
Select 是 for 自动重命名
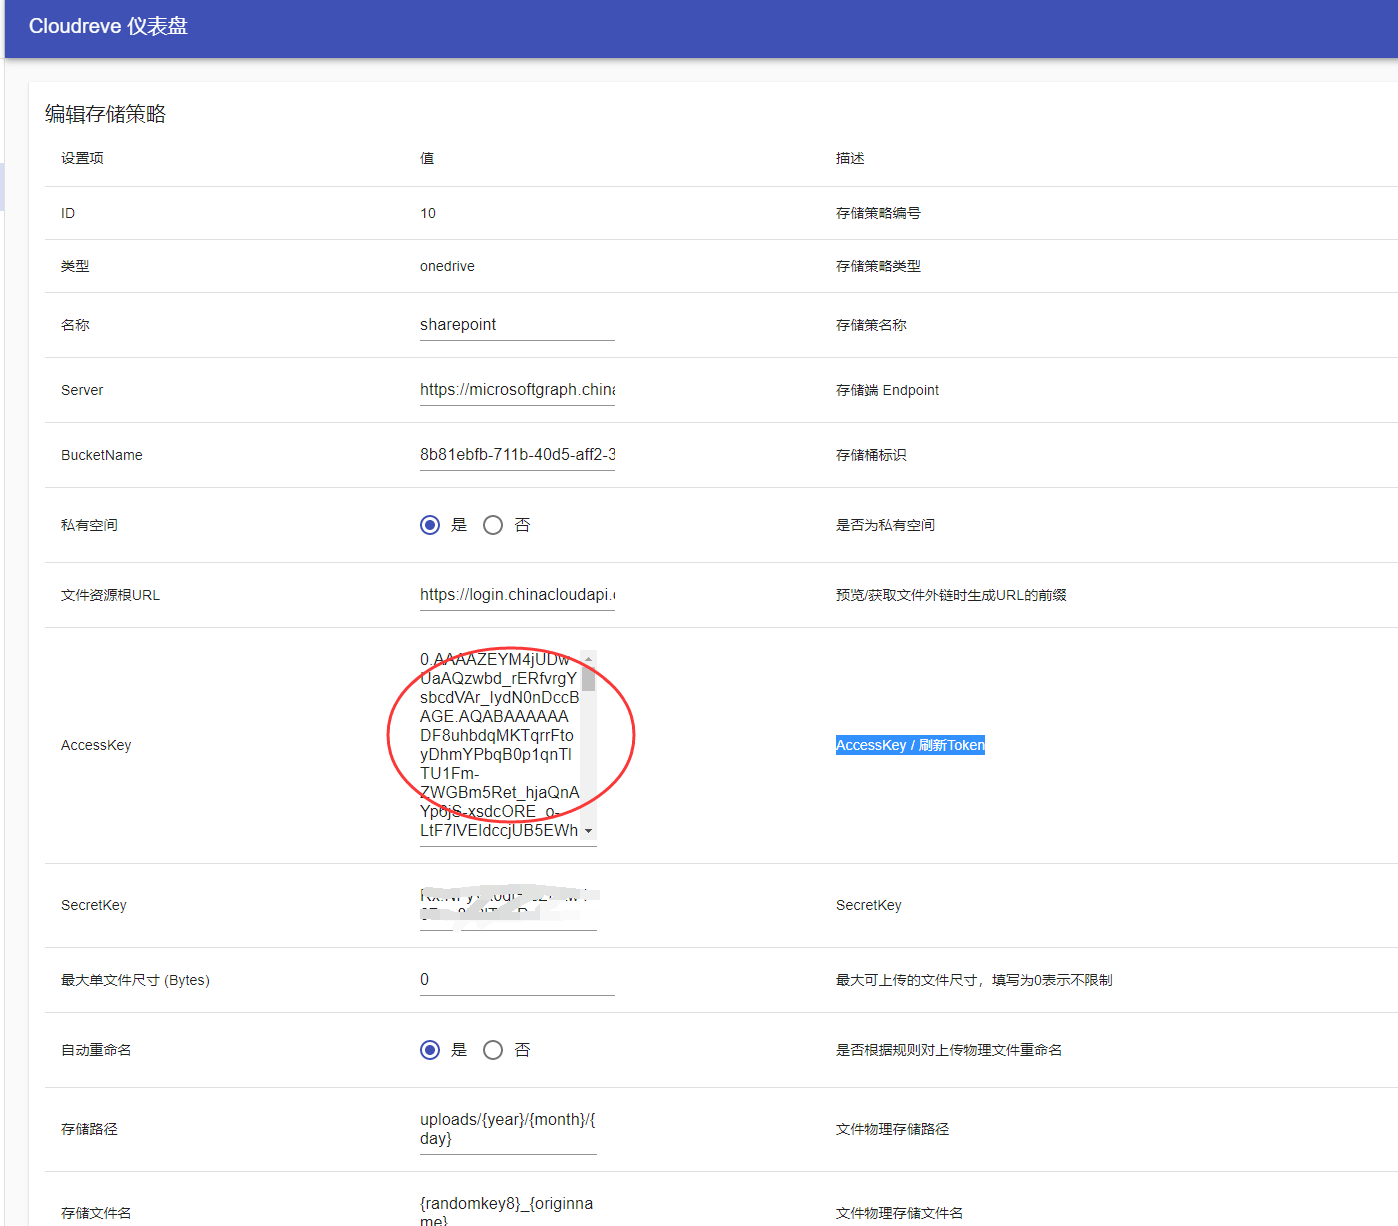(x=430, y=1050)
